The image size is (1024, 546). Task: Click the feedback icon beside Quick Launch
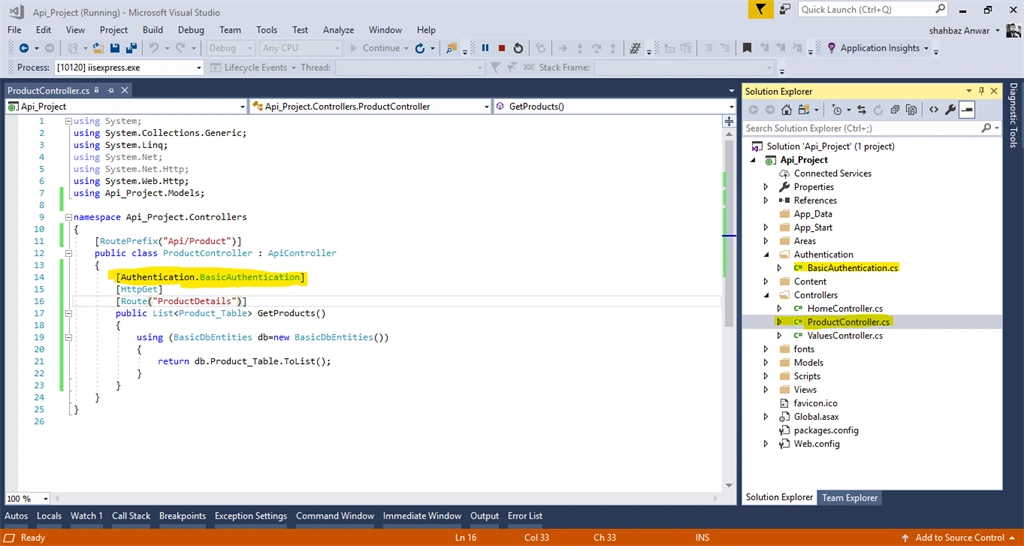tap(786, 9)
